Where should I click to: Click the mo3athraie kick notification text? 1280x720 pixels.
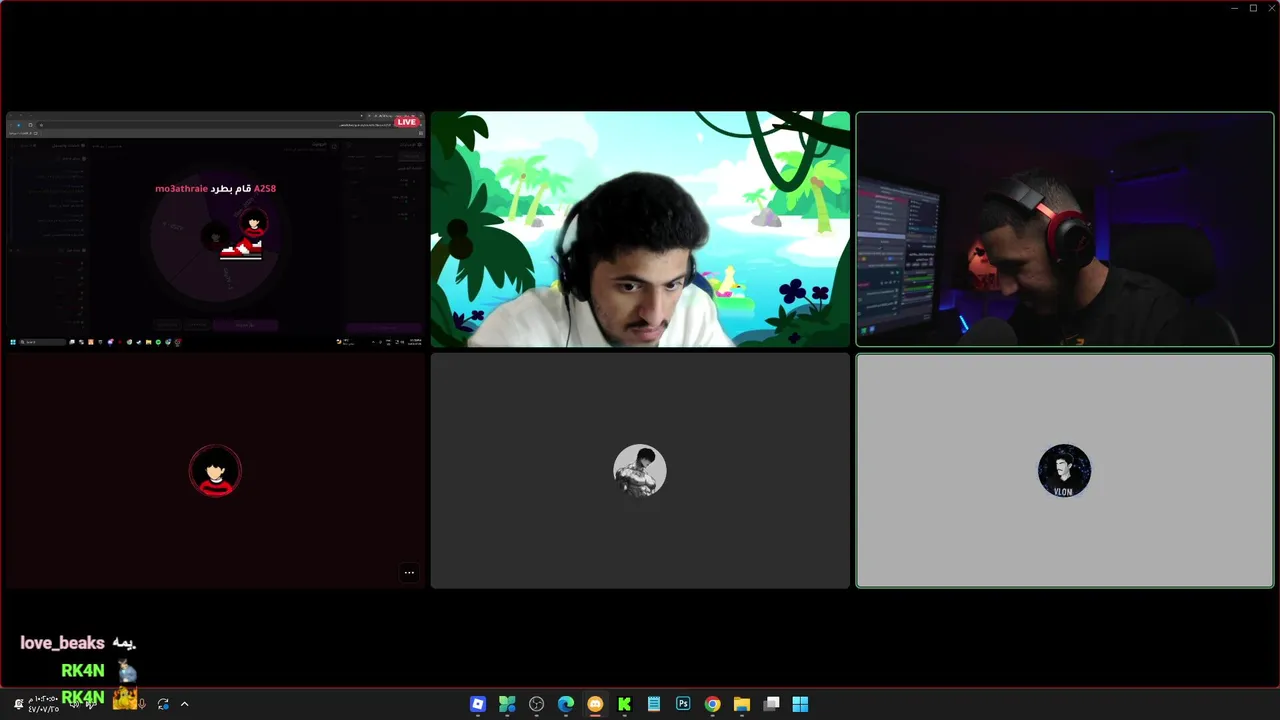coord(215,188)
